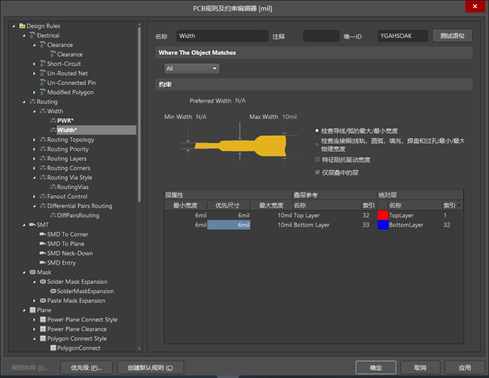Click the Electrical category icon

click(x=32, y=35)
